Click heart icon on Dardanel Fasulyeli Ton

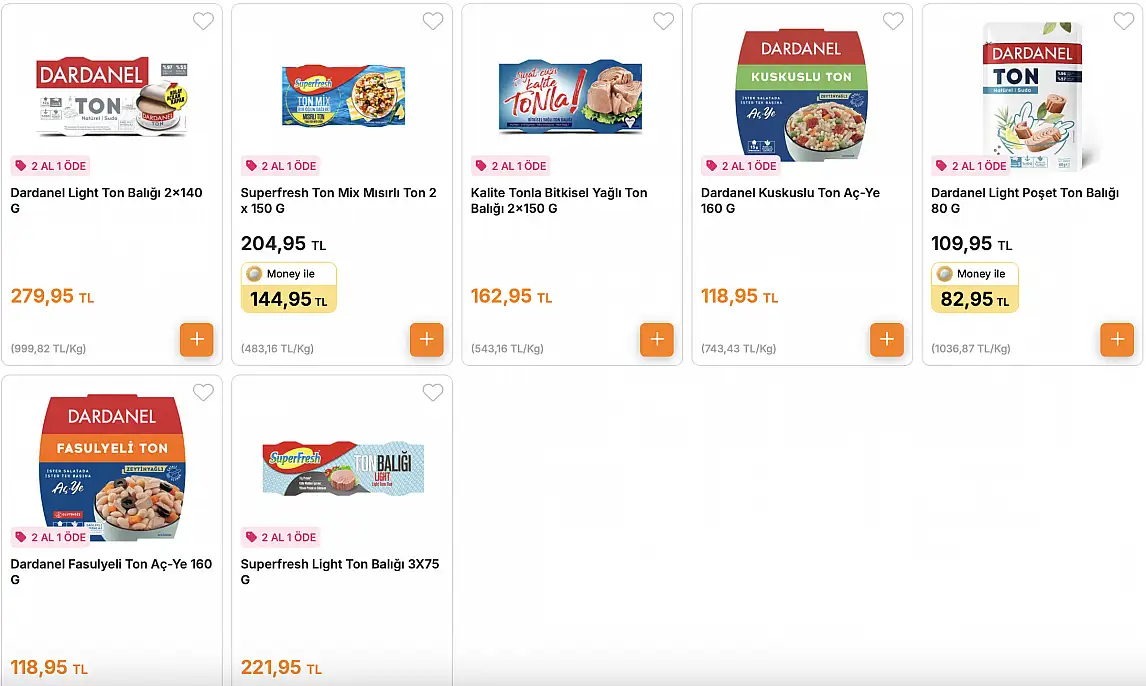203,392
